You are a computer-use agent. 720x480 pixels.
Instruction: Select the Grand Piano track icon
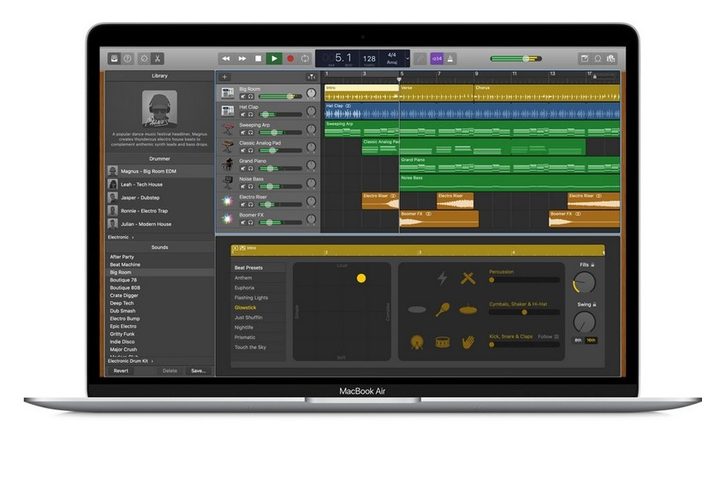227,164
